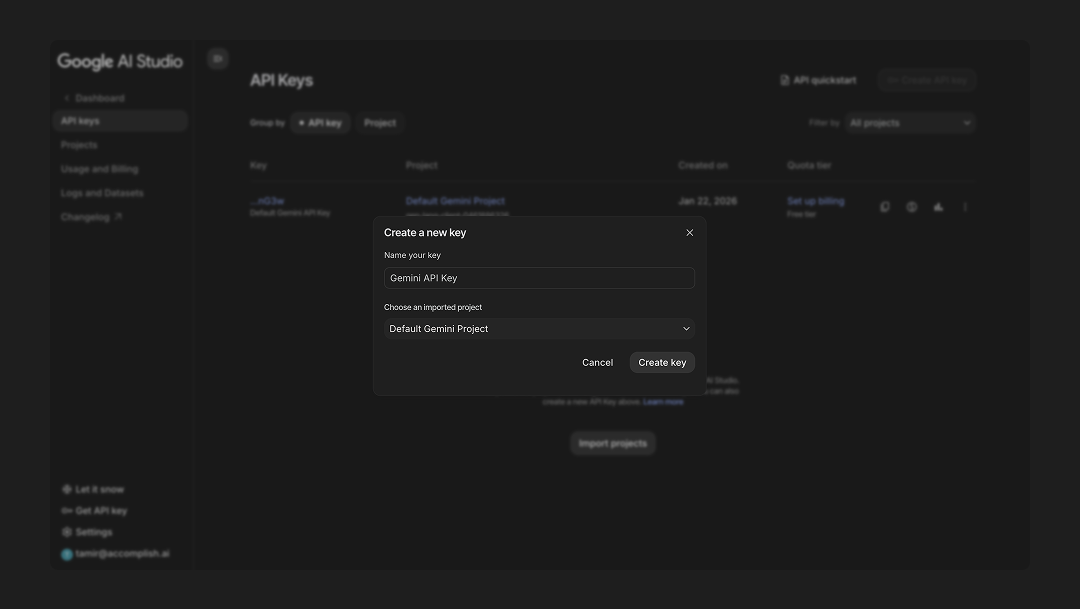Screen dimensions: 1080x609
Task: Click the Create a new key dialog title
Action: (425, 233)
